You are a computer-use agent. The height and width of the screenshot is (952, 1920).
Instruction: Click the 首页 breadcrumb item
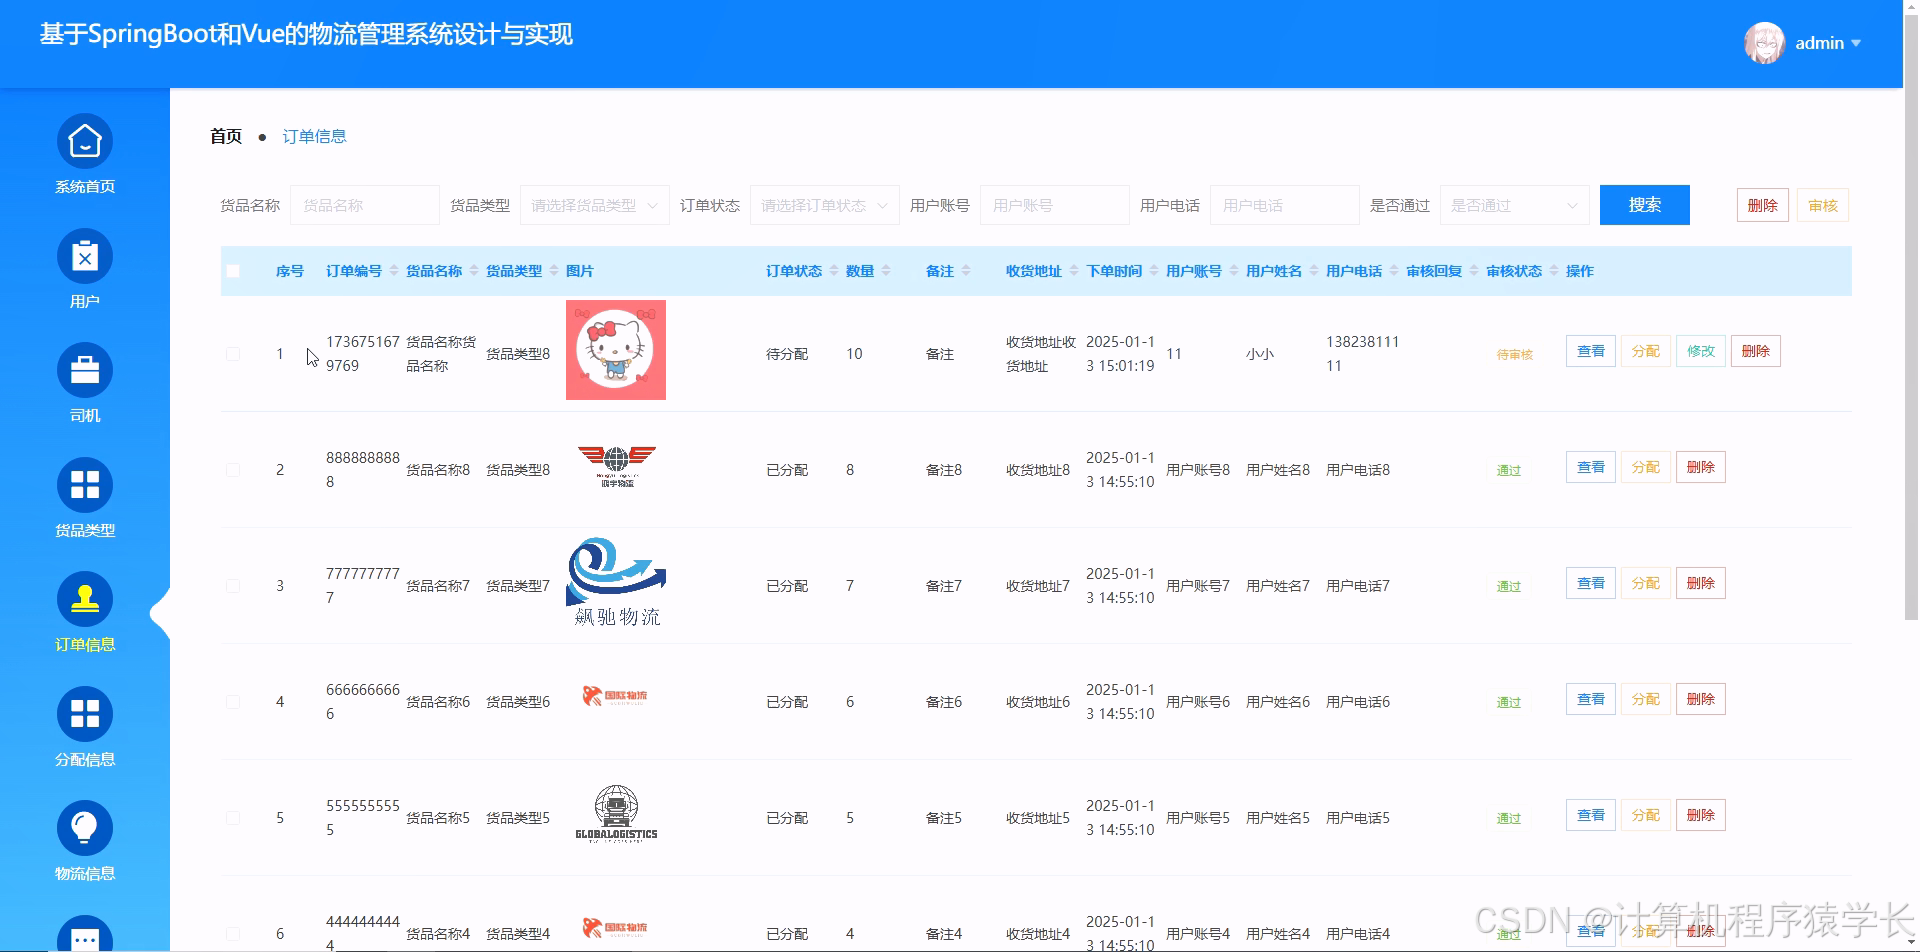click(x=225, y=136)
